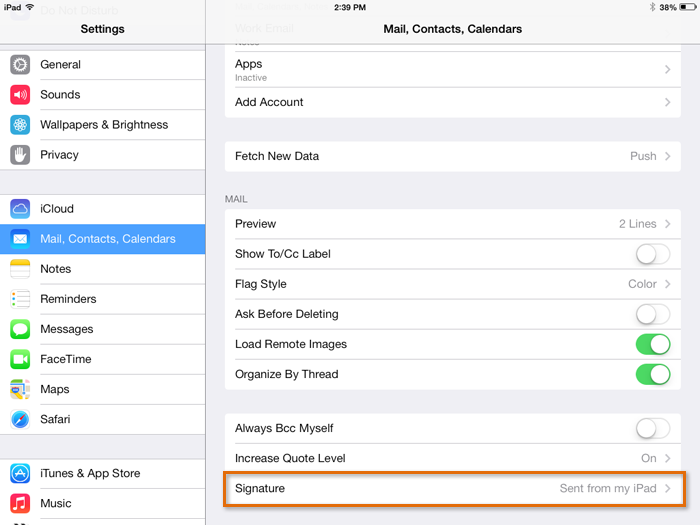This screenshot has width=700, height=525.
Task: Open Safari settings label
Action: click(x=55, y=419)
